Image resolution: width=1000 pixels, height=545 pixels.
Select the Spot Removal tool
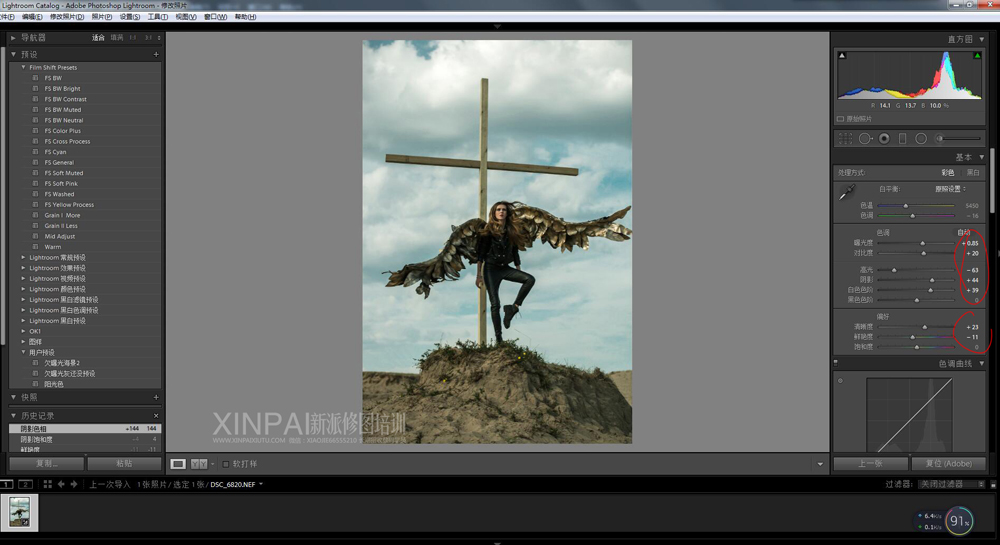[865, 138]
